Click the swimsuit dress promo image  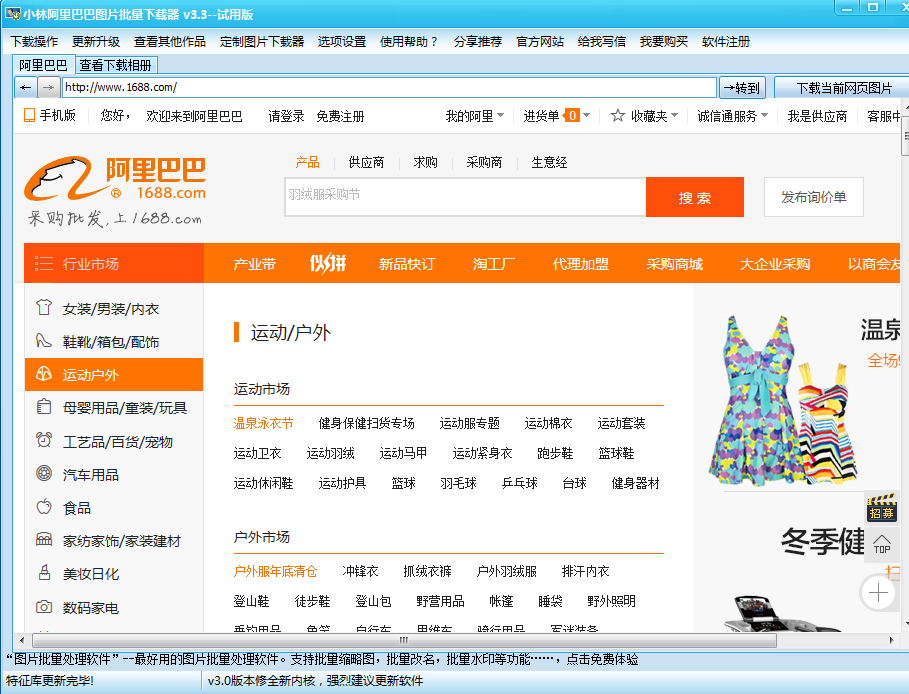[783, 400]
